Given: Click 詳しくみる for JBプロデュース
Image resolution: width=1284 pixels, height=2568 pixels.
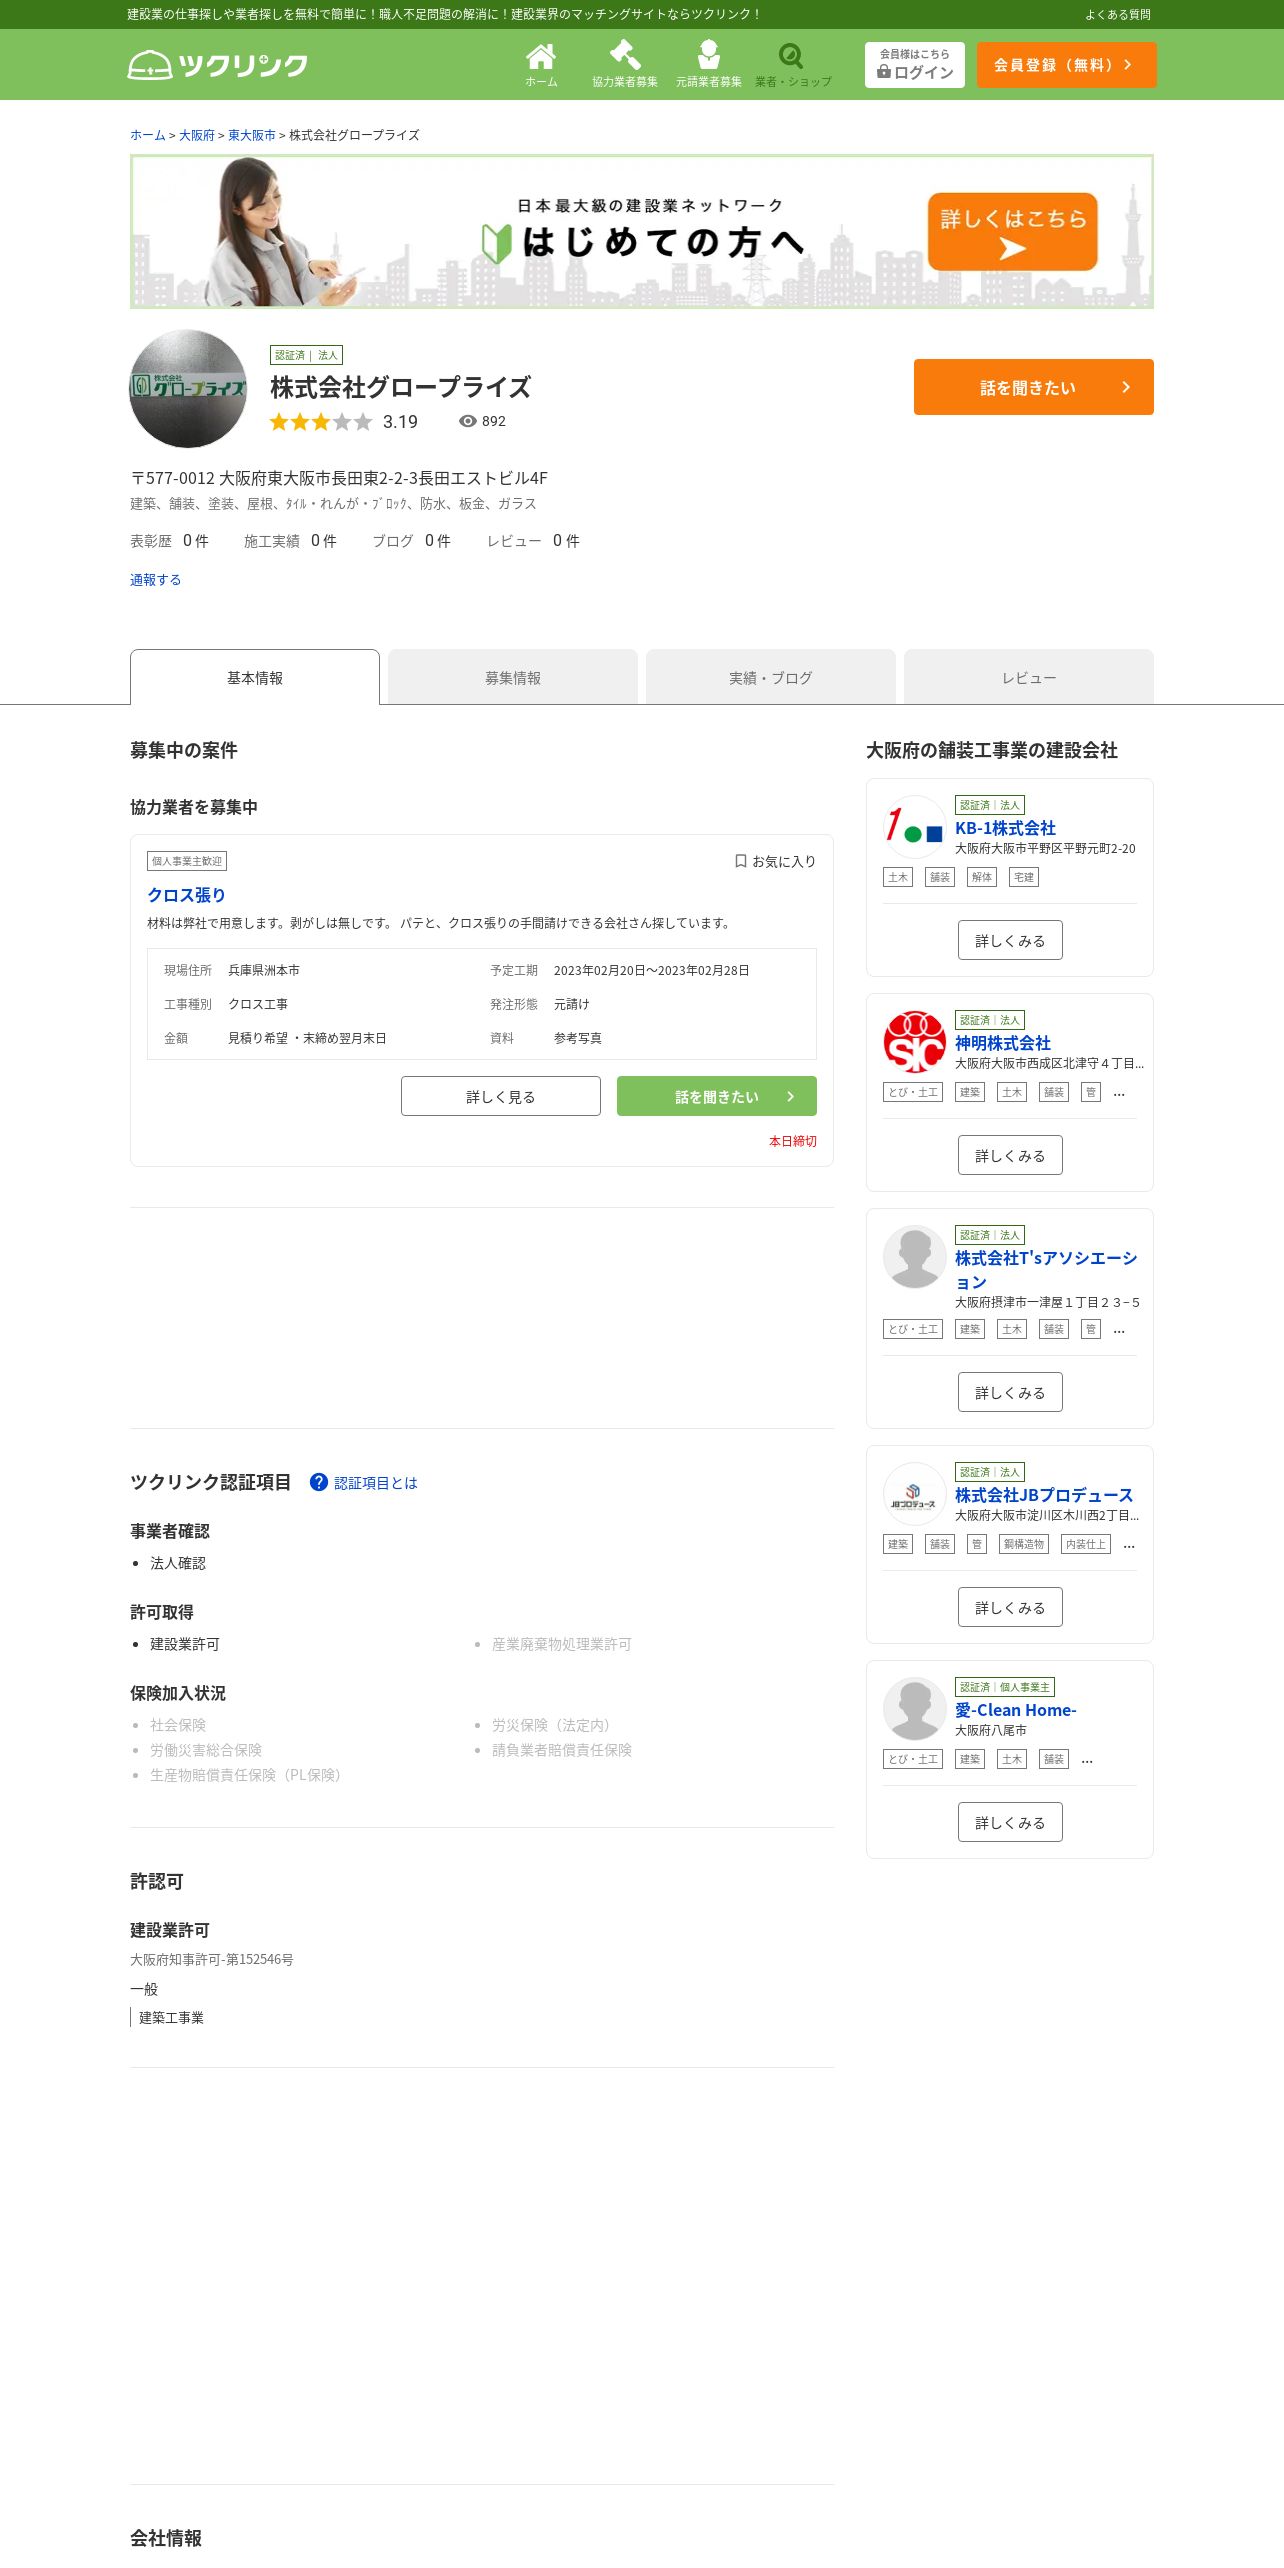Looking at the screenshot, I should 1010,1607.
